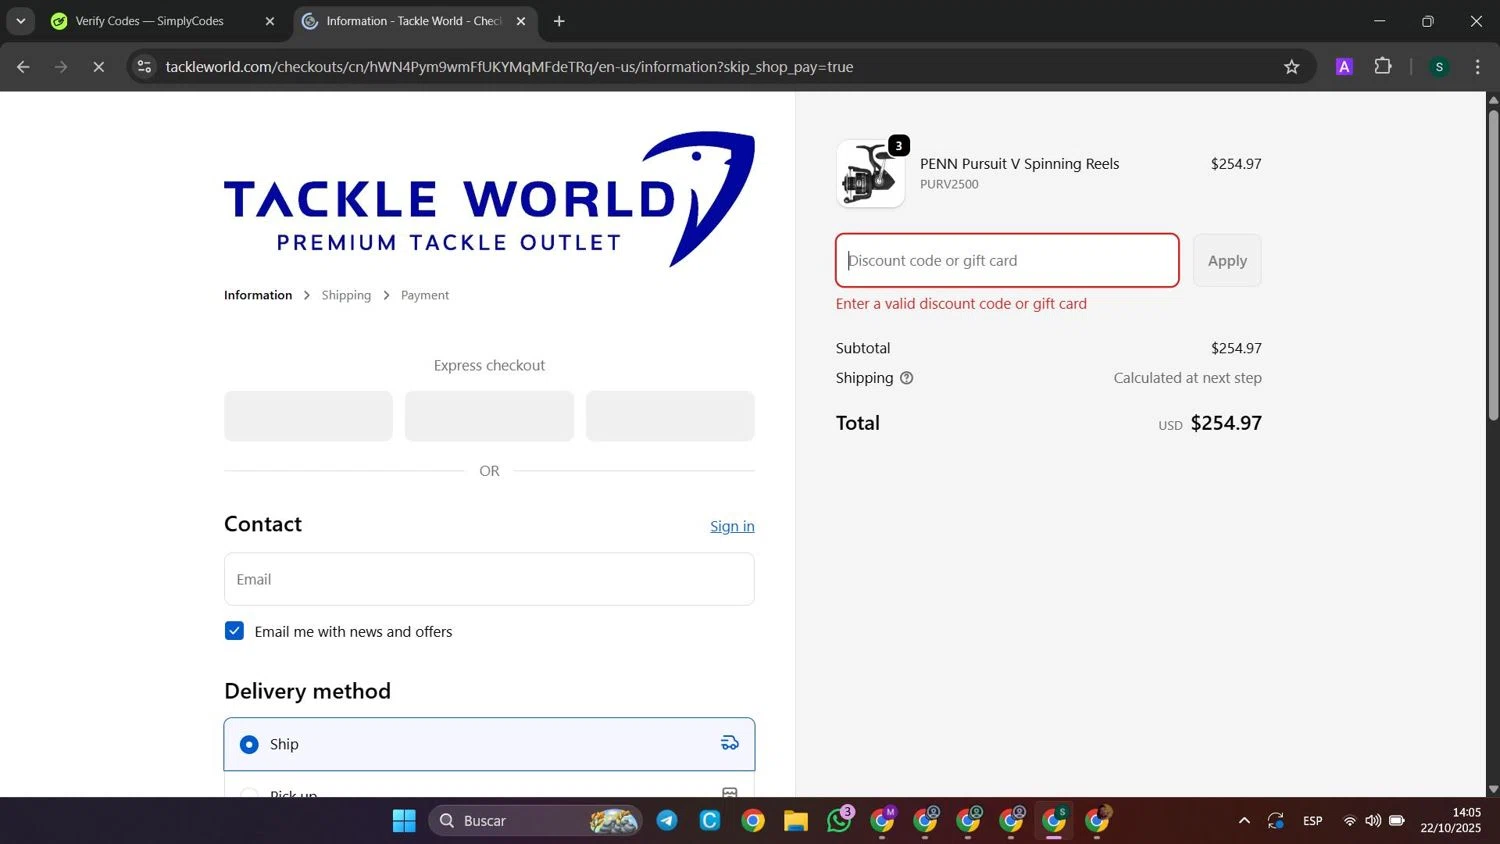Select the Information breadcrumb step
Screen dimensions: 1500x844
click(258, 295)
